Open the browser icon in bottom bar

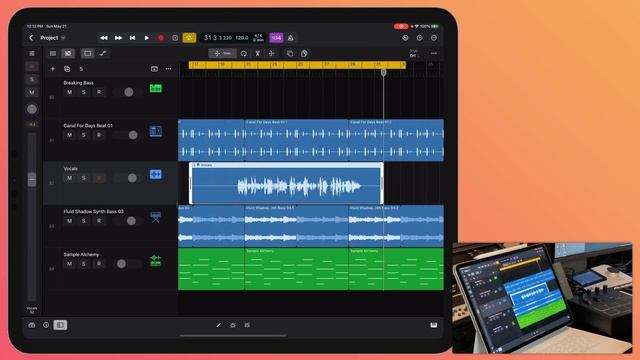point(32,325)
